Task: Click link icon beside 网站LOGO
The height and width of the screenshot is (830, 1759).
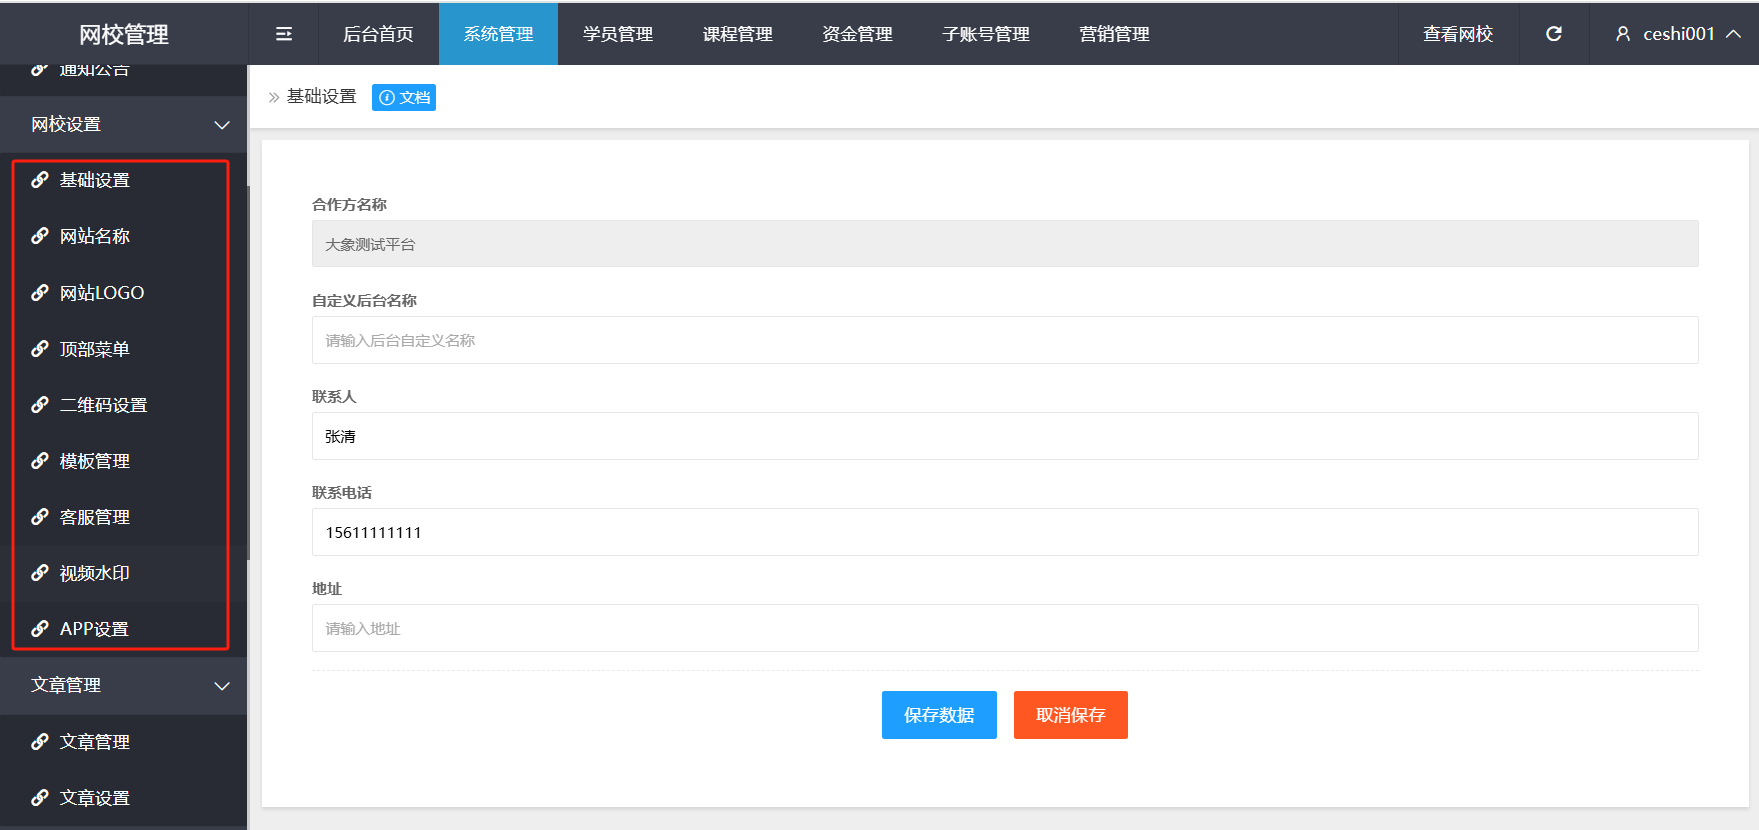Action: [40, 293]
